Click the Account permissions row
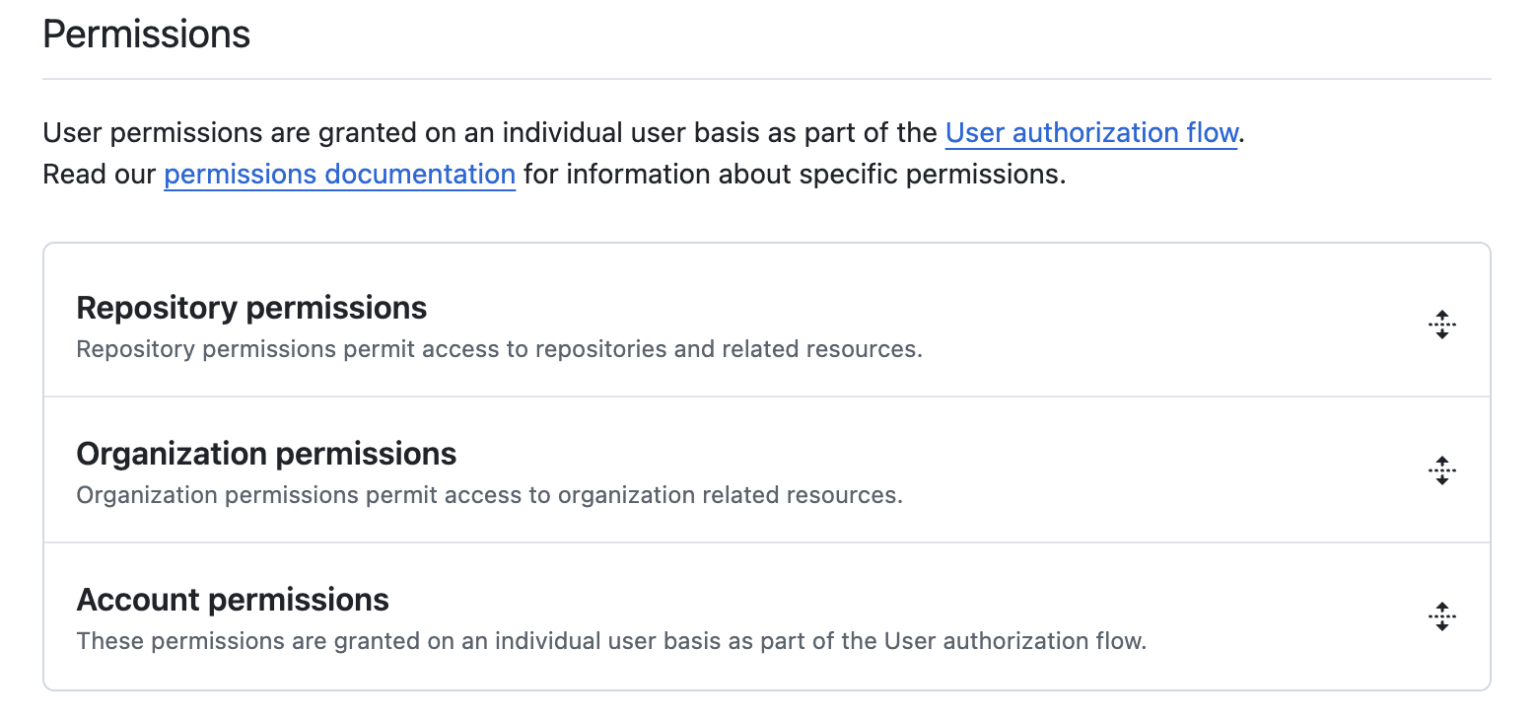This screenshot has height=722, width=1536. pos(700,618)
